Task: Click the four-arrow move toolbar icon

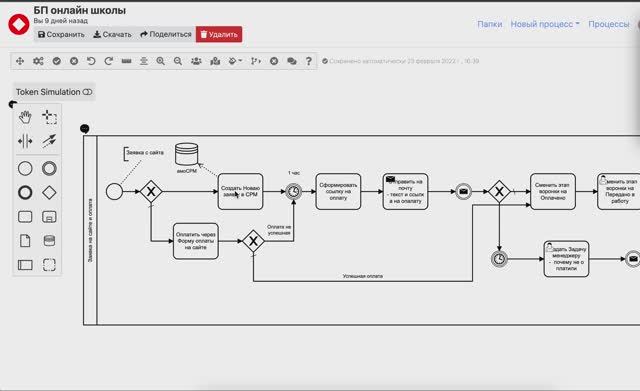Action: (20, 61)
